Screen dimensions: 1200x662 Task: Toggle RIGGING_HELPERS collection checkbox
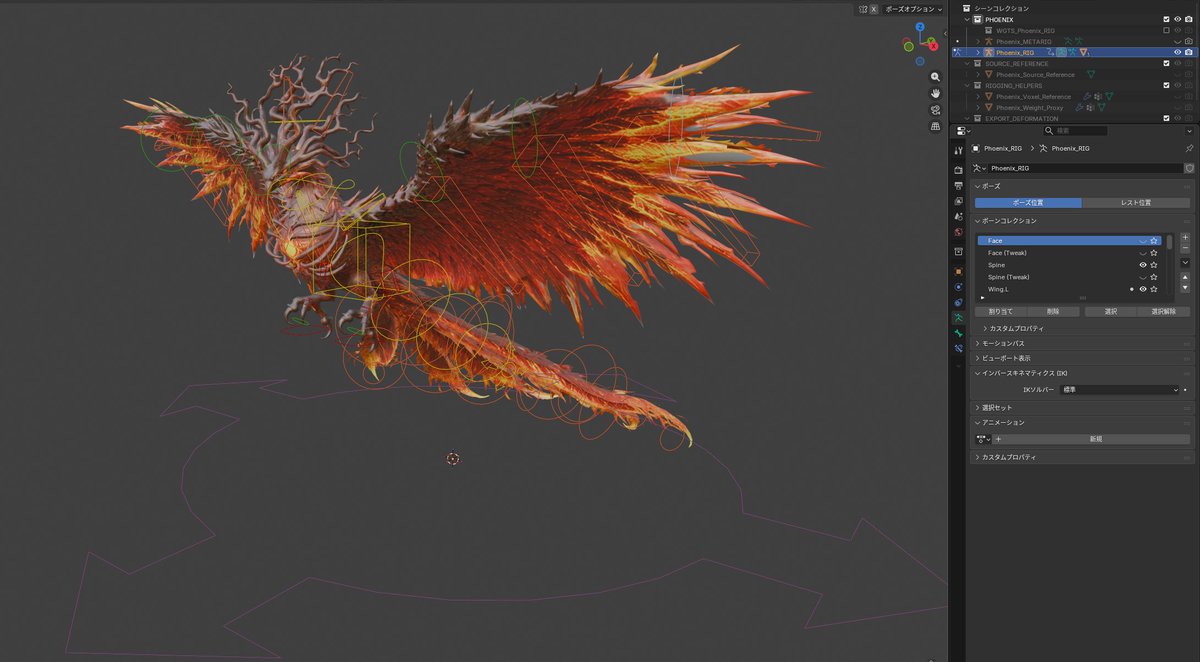(1166, 85)
